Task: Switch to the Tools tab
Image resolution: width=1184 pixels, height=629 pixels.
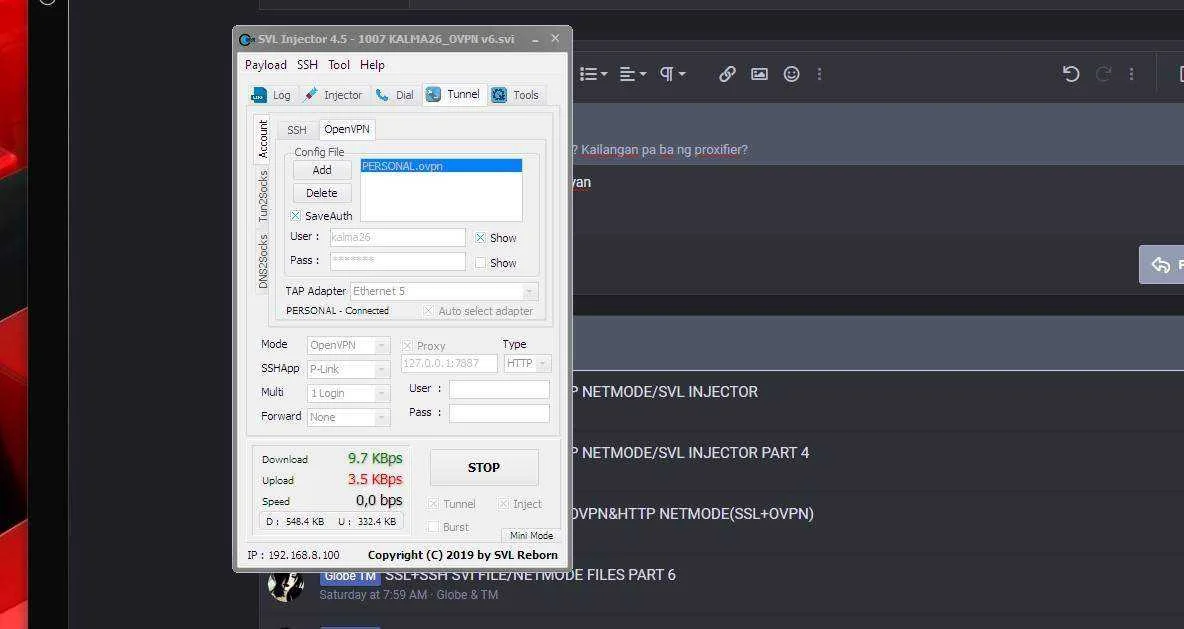Action: click(x=516, y=95)
